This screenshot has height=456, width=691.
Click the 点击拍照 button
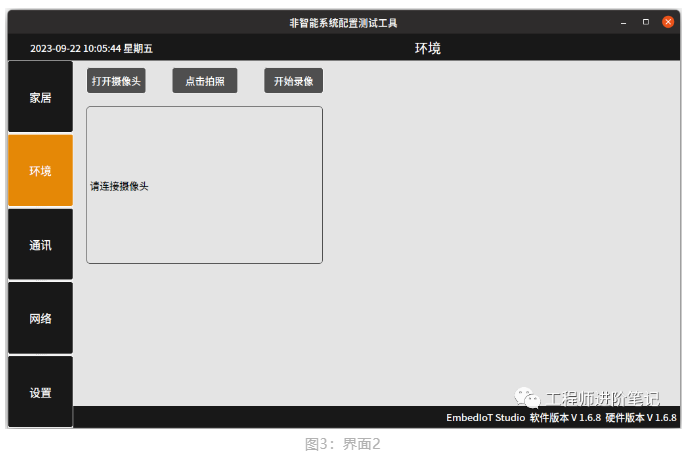coord(205,81)
